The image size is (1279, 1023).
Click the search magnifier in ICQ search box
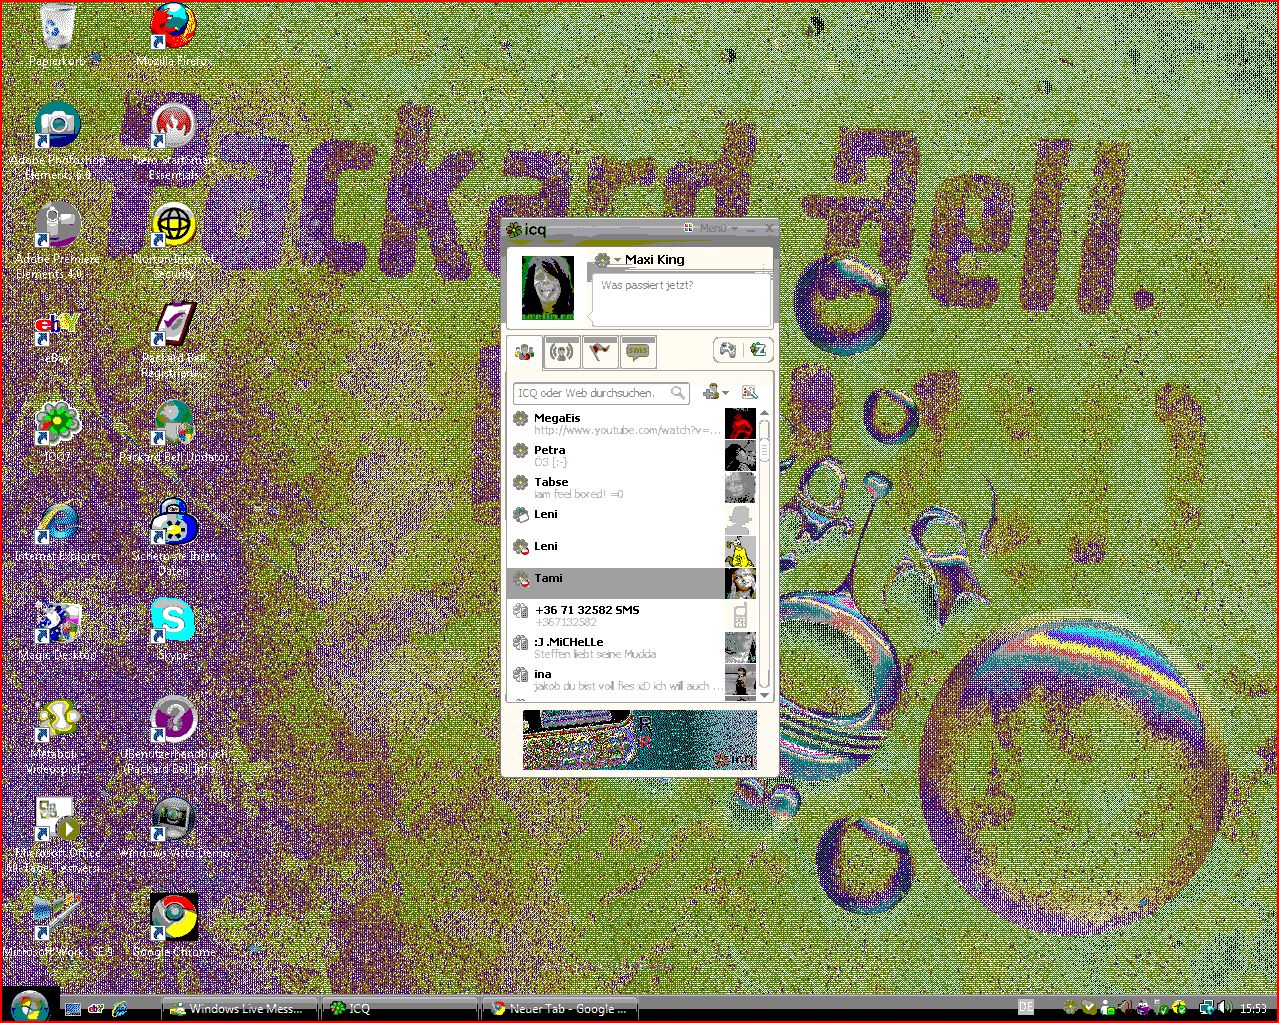tap(678, 393)
